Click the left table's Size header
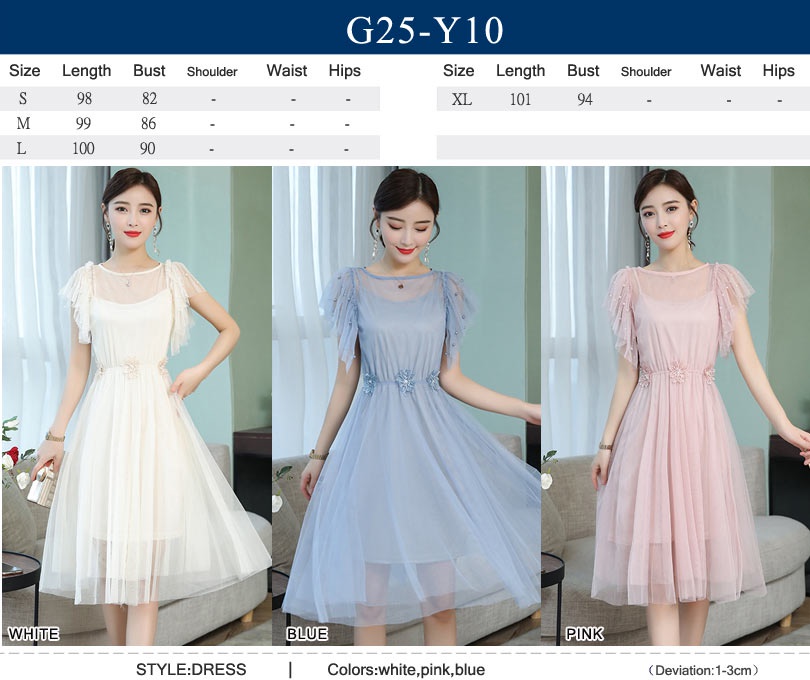810x680 pixels. point(24,70)
